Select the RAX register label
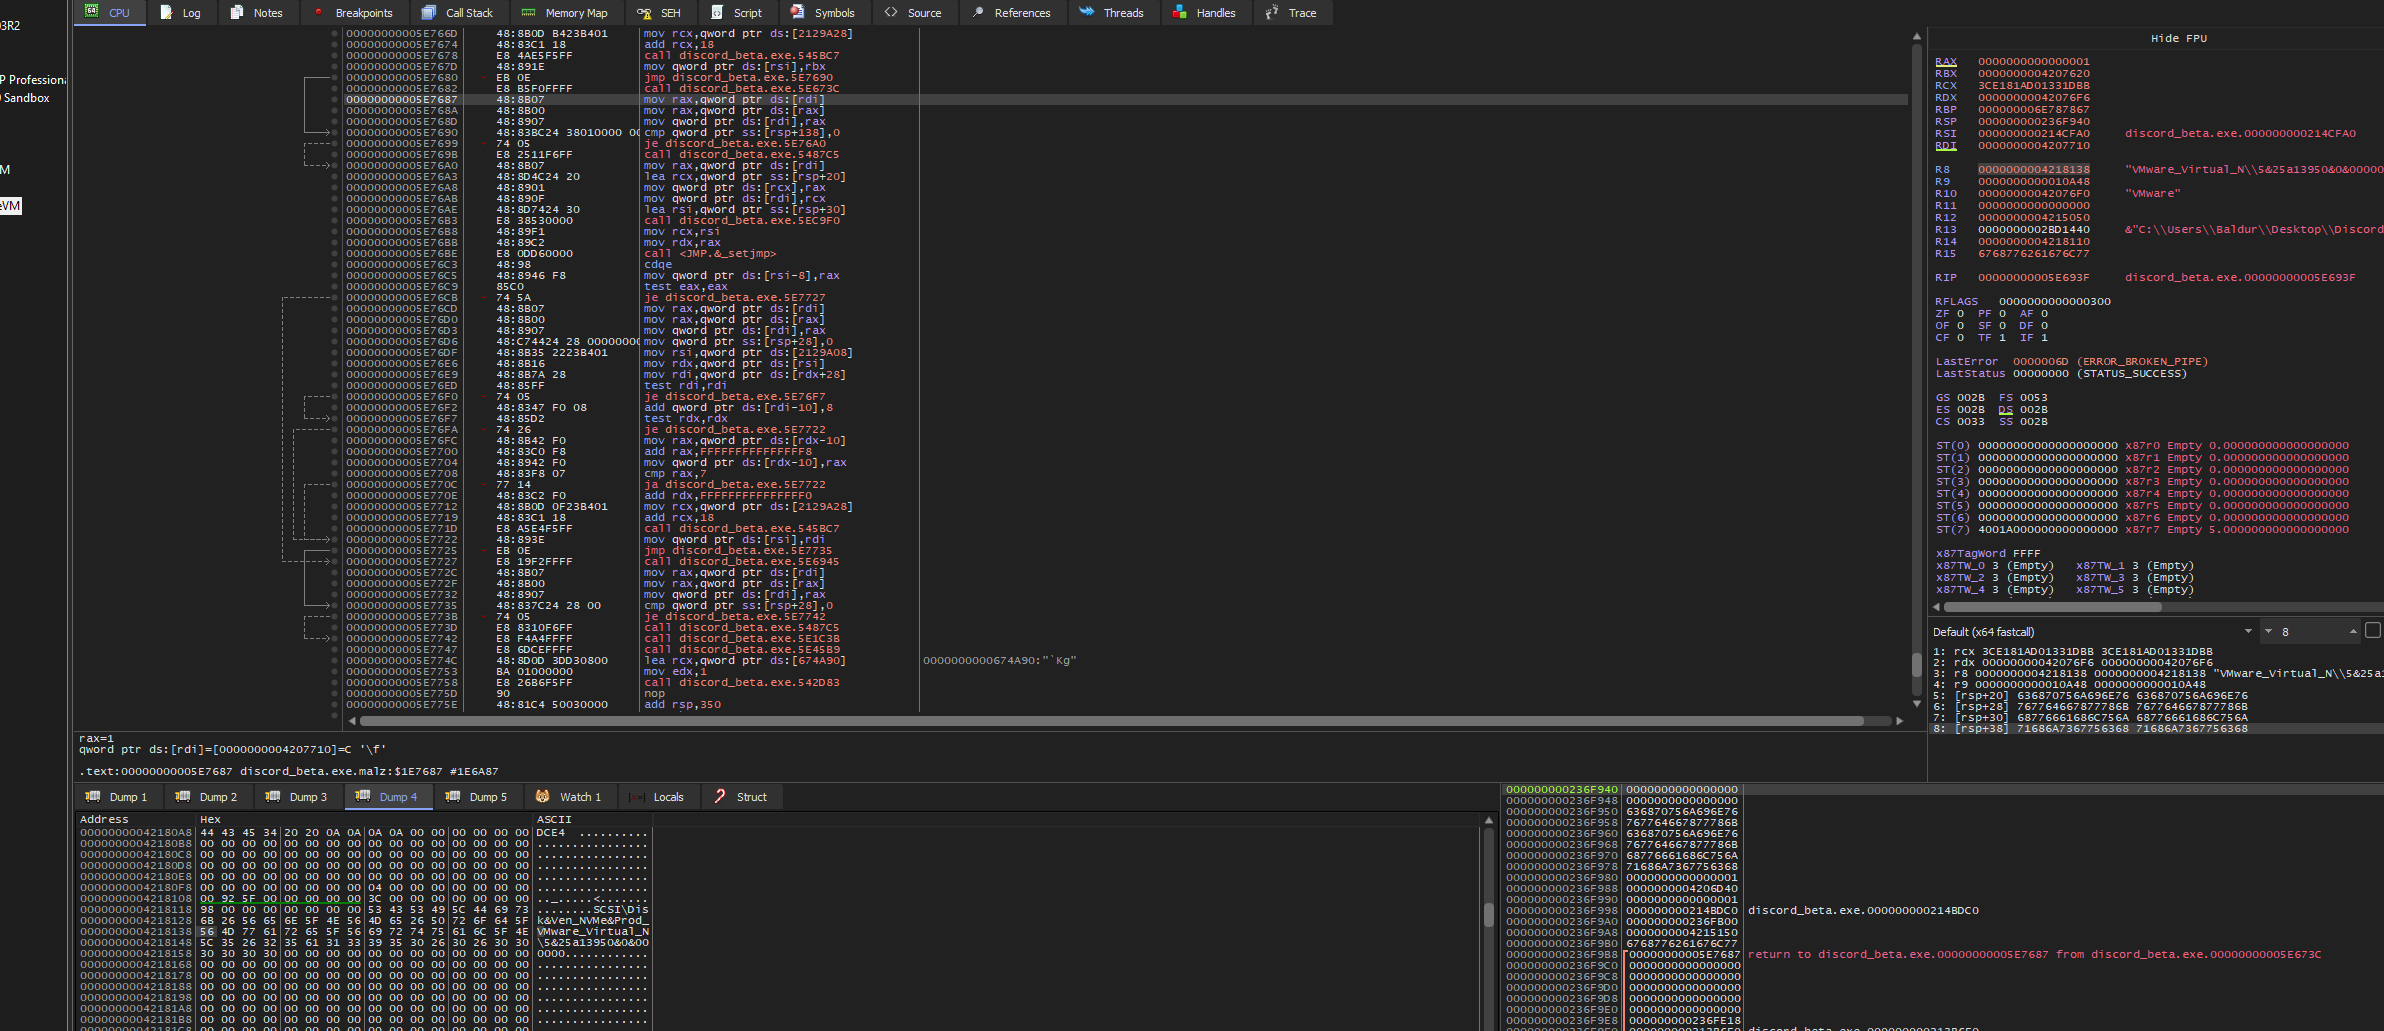Viewport: 2384px width, 1031px height. point(1945,62)
